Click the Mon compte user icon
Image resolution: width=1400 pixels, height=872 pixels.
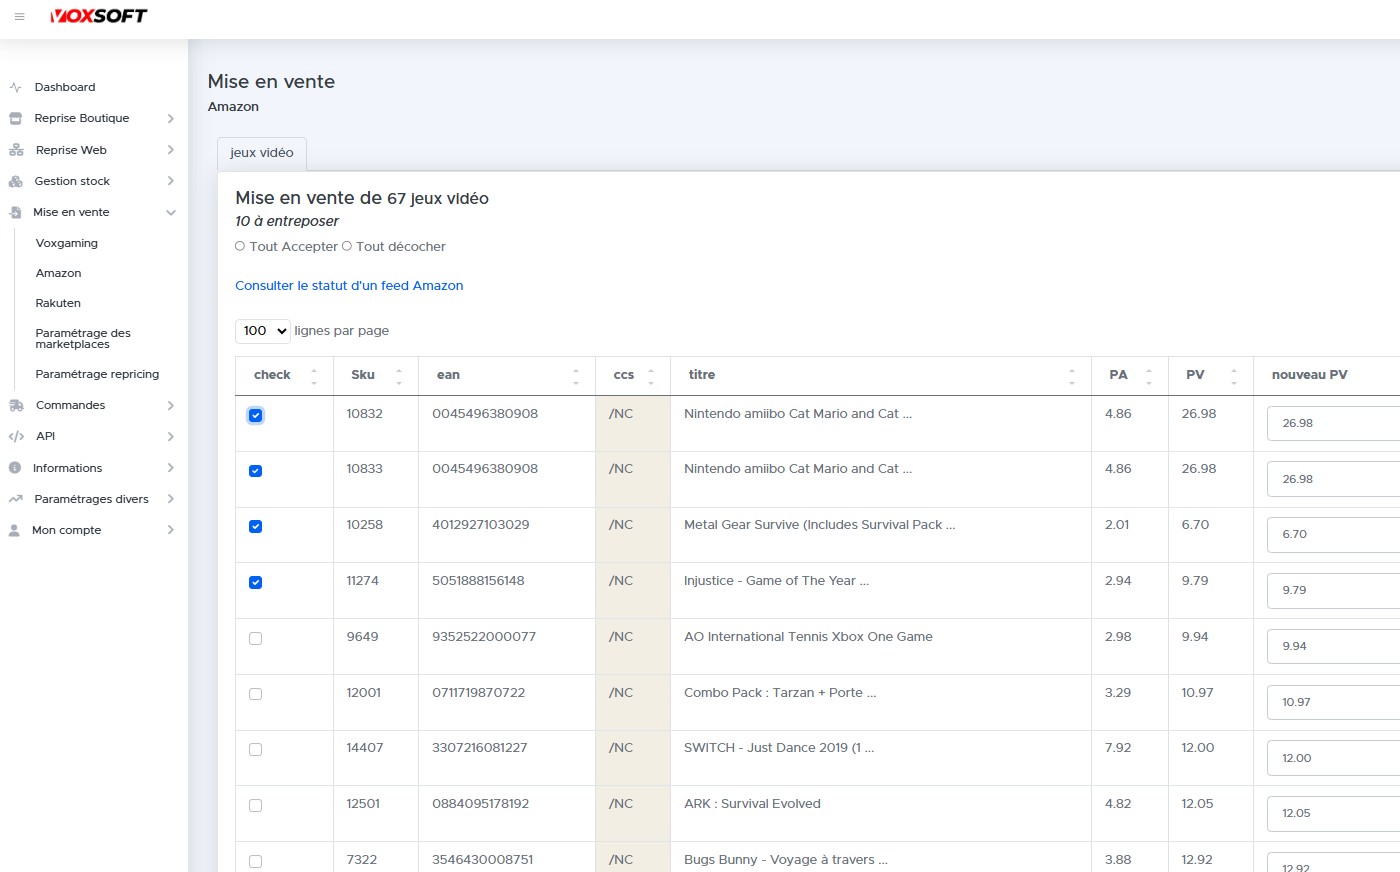[x=15, y=531]
